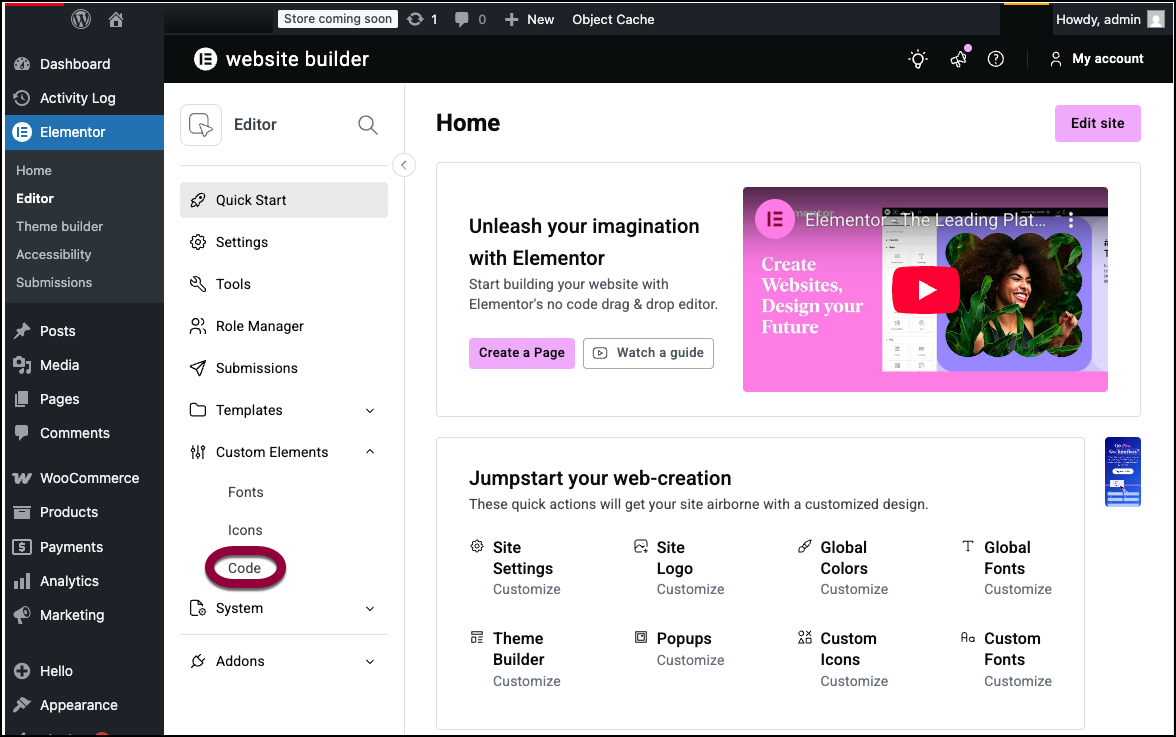The image size is (1176, 737).
Task: Open Role Manager in Editor menu
Action: click(x=259, y=326)
